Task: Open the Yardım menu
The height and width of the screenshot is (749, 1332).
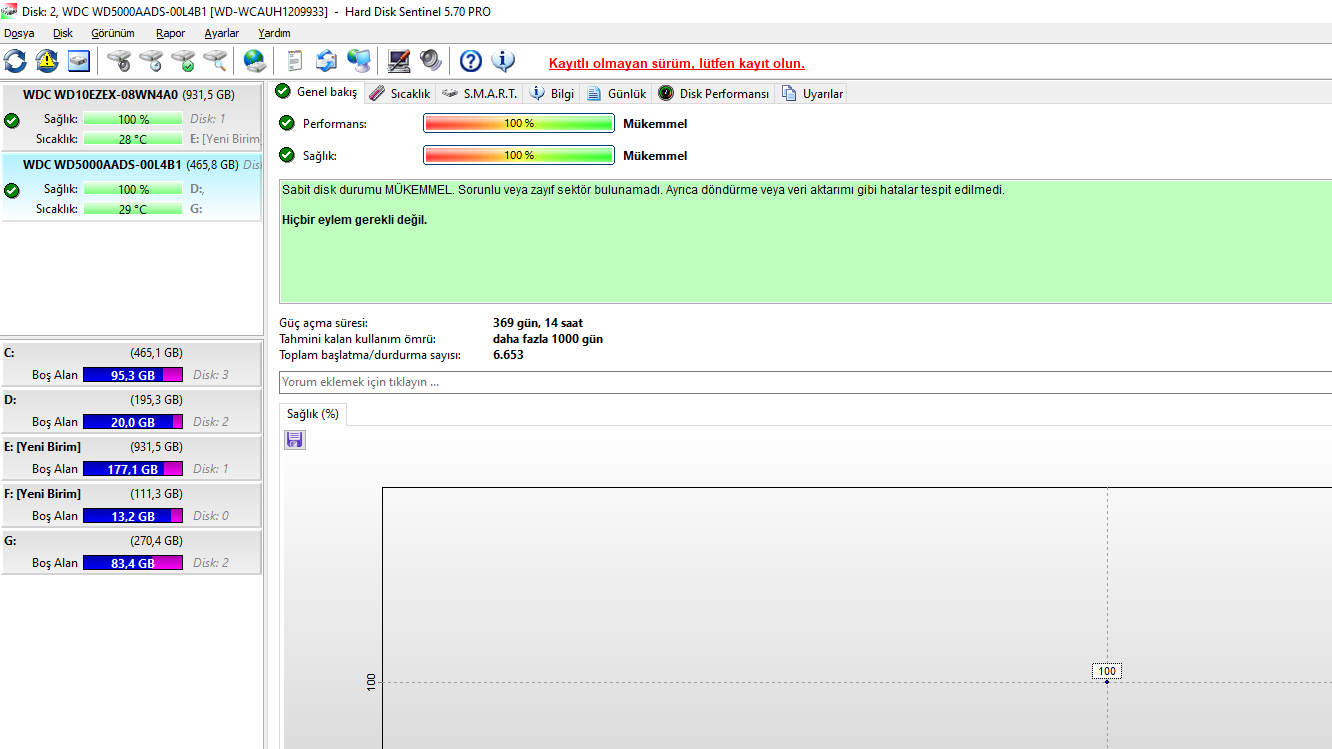Action: coord(274,33)
